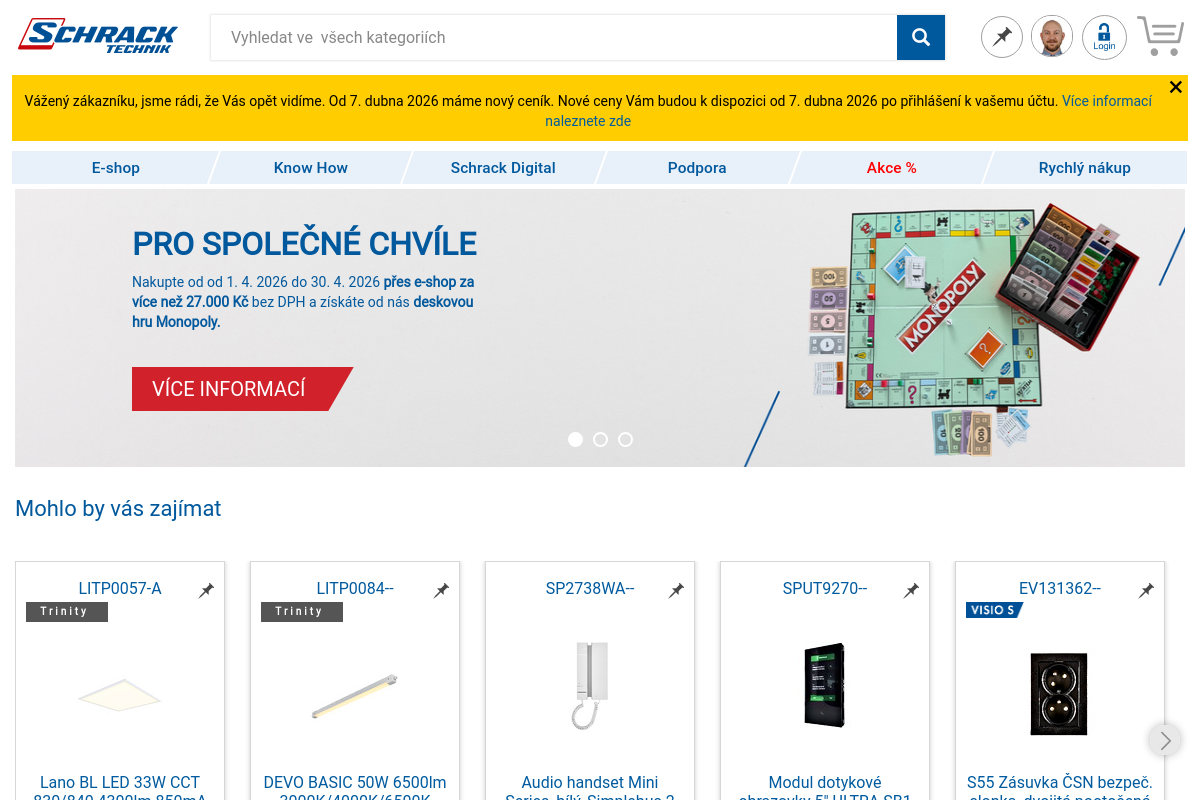Focus the 'Vyhledat ve všech kategoriích' search field
This screenshot has width=1200, height=800.
click(x=553, y=38)
